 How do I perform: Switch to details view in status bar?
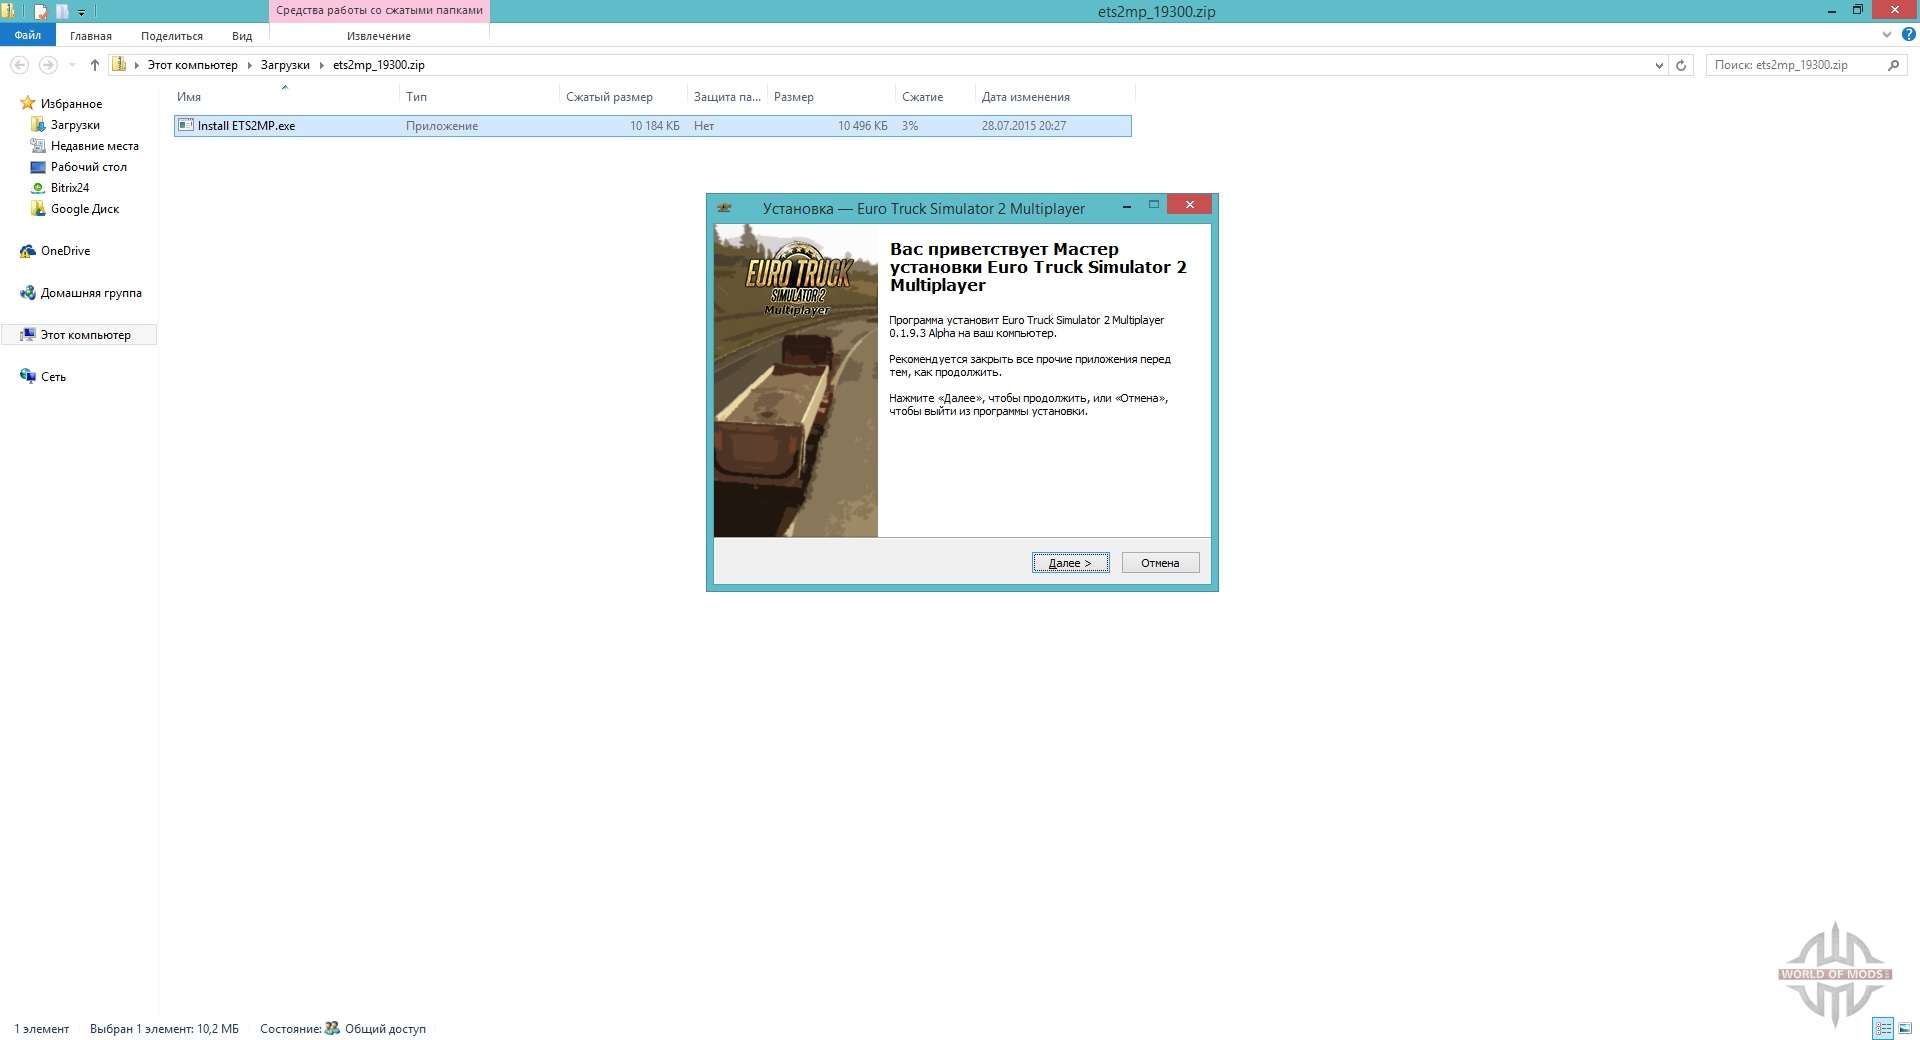point(1883,1028)
